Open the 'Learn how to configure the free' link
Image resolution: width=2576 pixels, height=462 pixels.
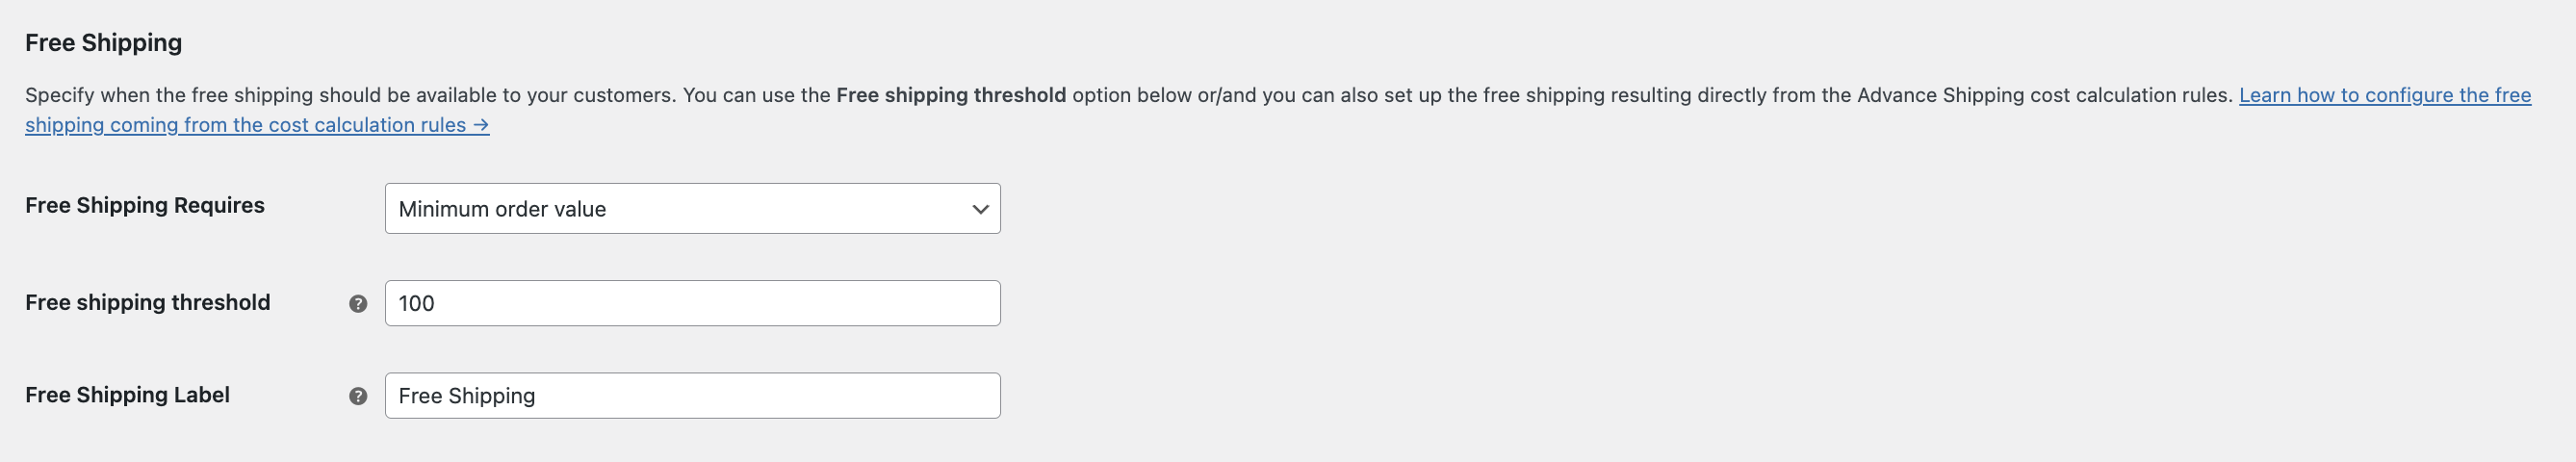[2385, 95]
